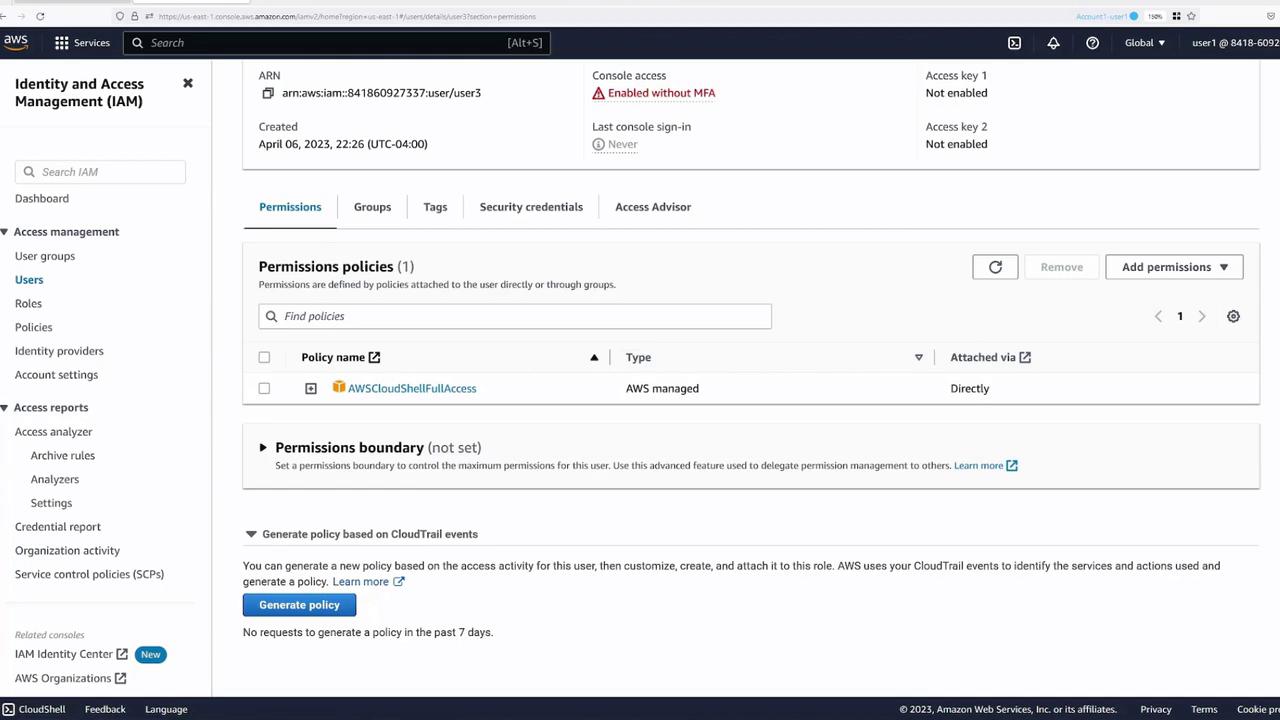Select all policies with the header checkbox
This screenshot has width=1280, height=720.
pyautogui.click(x=264, y=357)
